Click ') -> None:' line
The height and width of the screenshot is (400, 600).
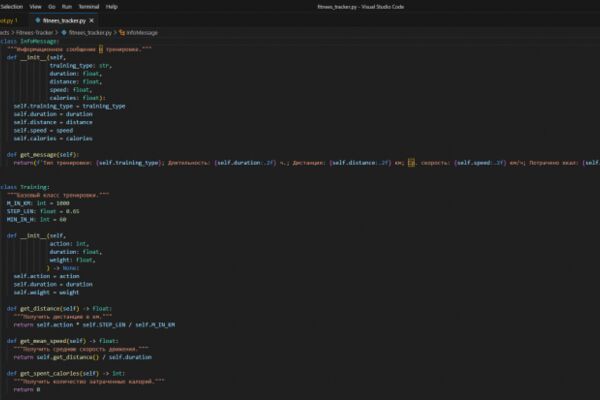(x=63, y=268)
